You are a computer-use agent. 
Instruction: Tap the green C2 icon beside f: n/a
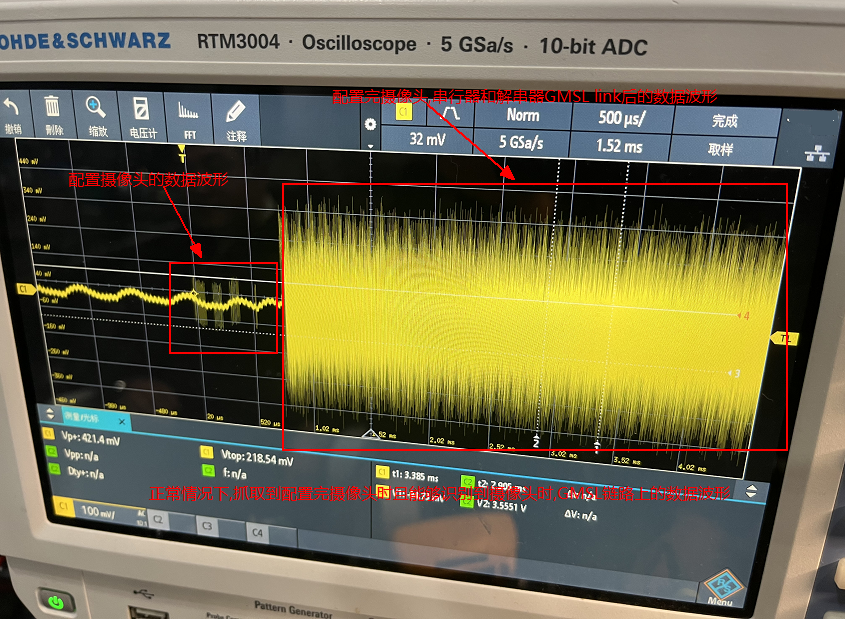click(209, 471)
